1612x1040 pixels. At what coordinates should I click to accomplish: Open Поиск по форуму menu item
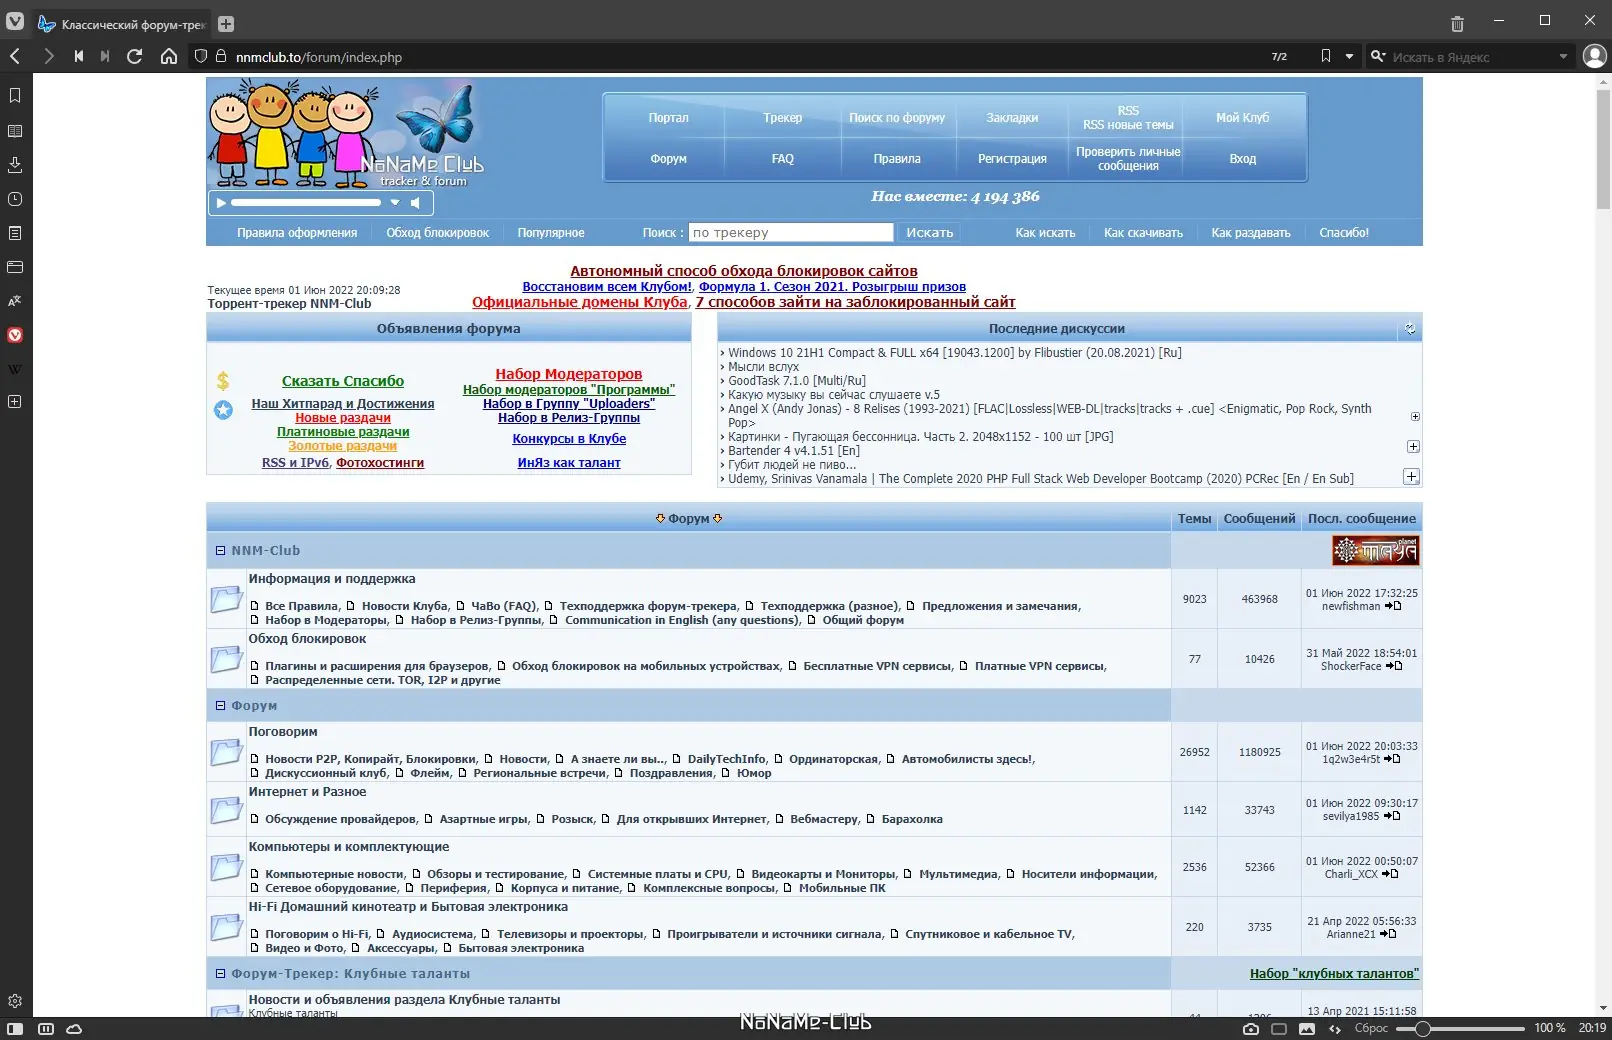coord(897,118)
